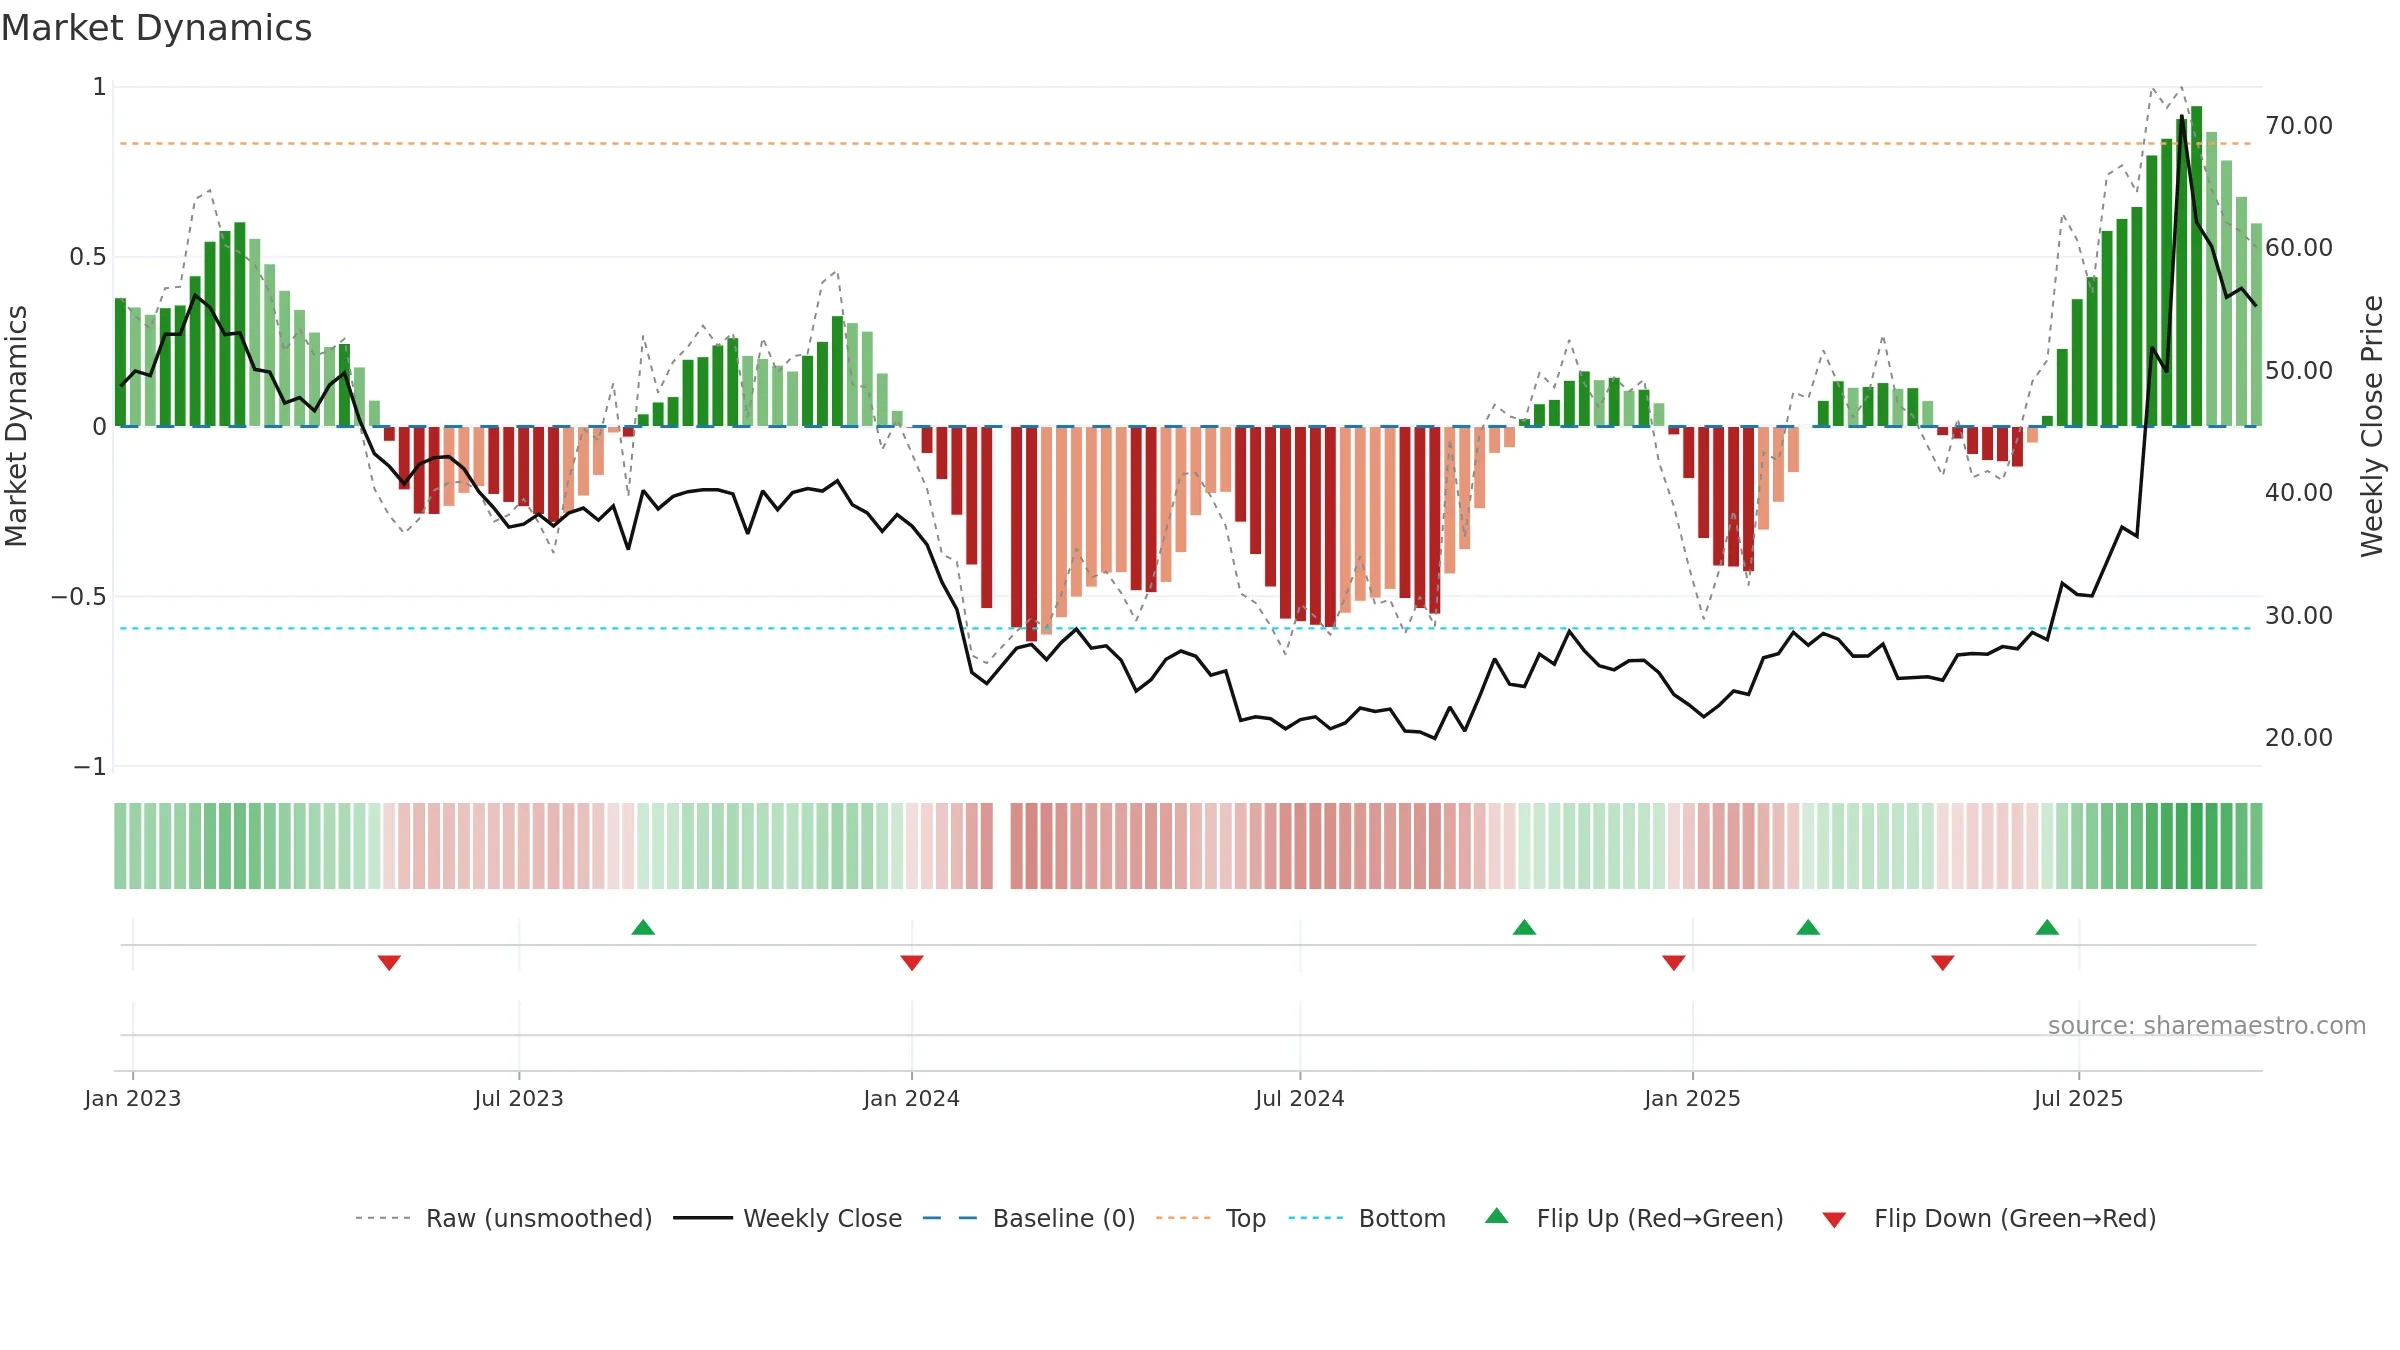Click the Jul 2023 x-axis label
This screenshot has height=1350, width=2400.
click(x=519, y=1098)
